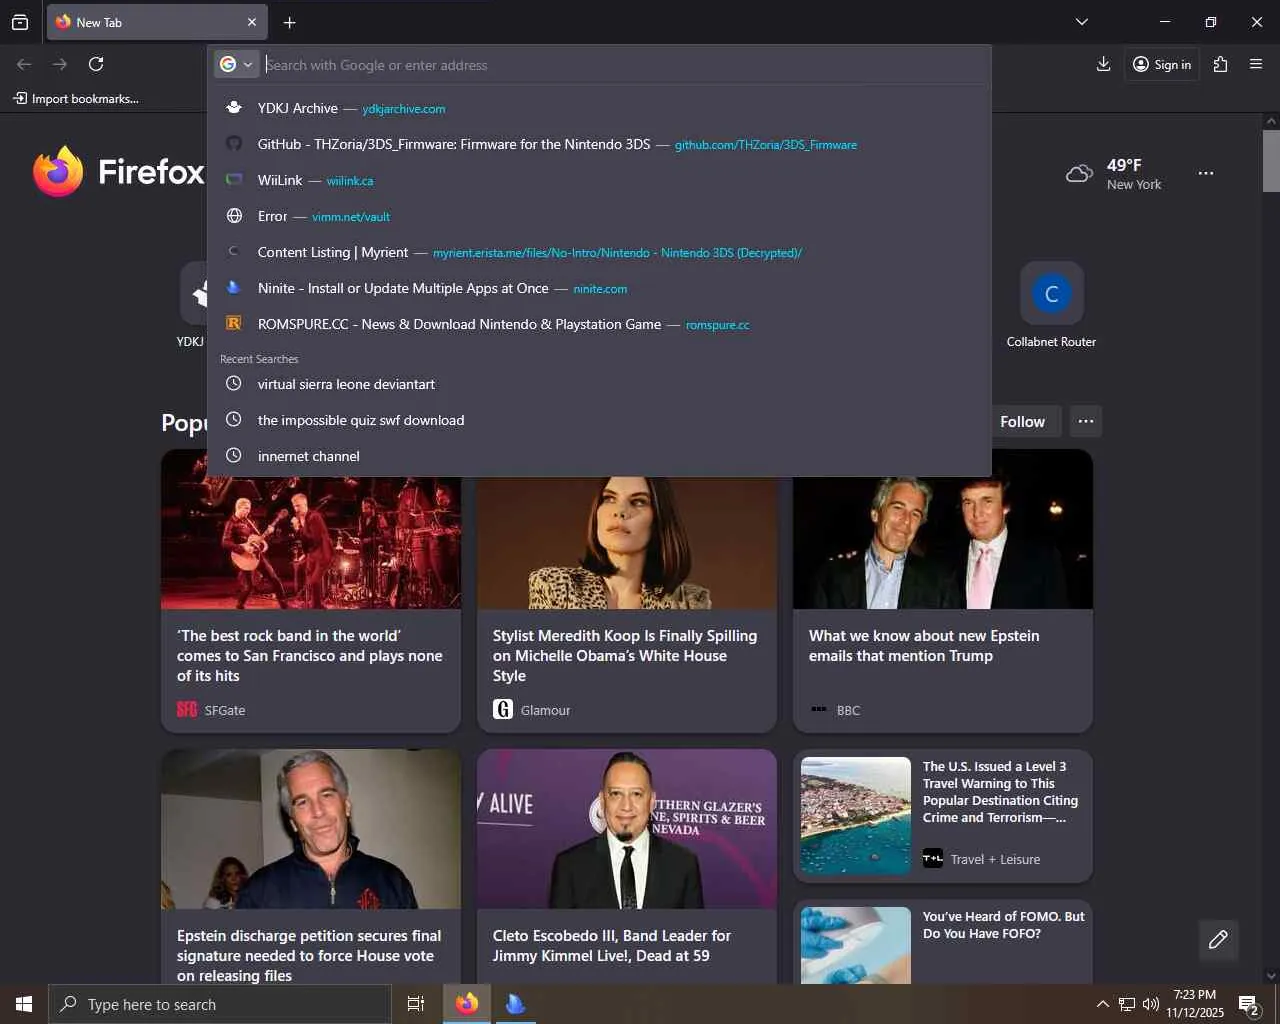Click the blue app icon next to Firefox
The image size is (1280, 1024).
[515, 1004]
